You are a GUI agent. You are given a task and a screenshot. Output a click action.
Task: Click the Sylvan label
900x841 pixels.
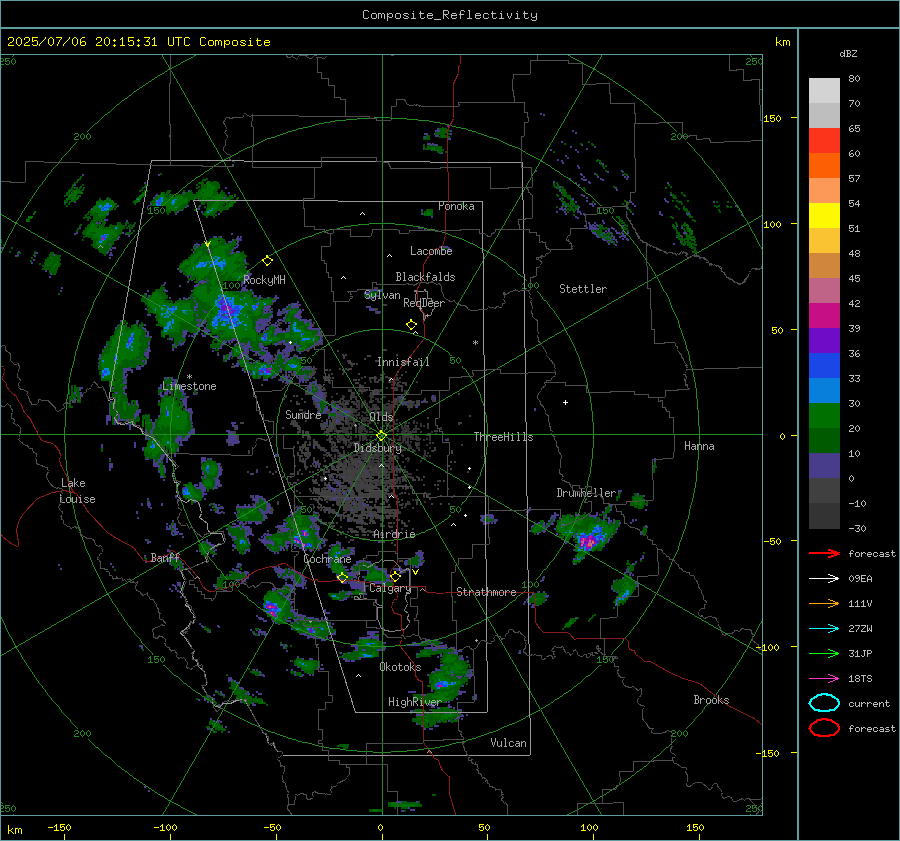pos(382,295)
